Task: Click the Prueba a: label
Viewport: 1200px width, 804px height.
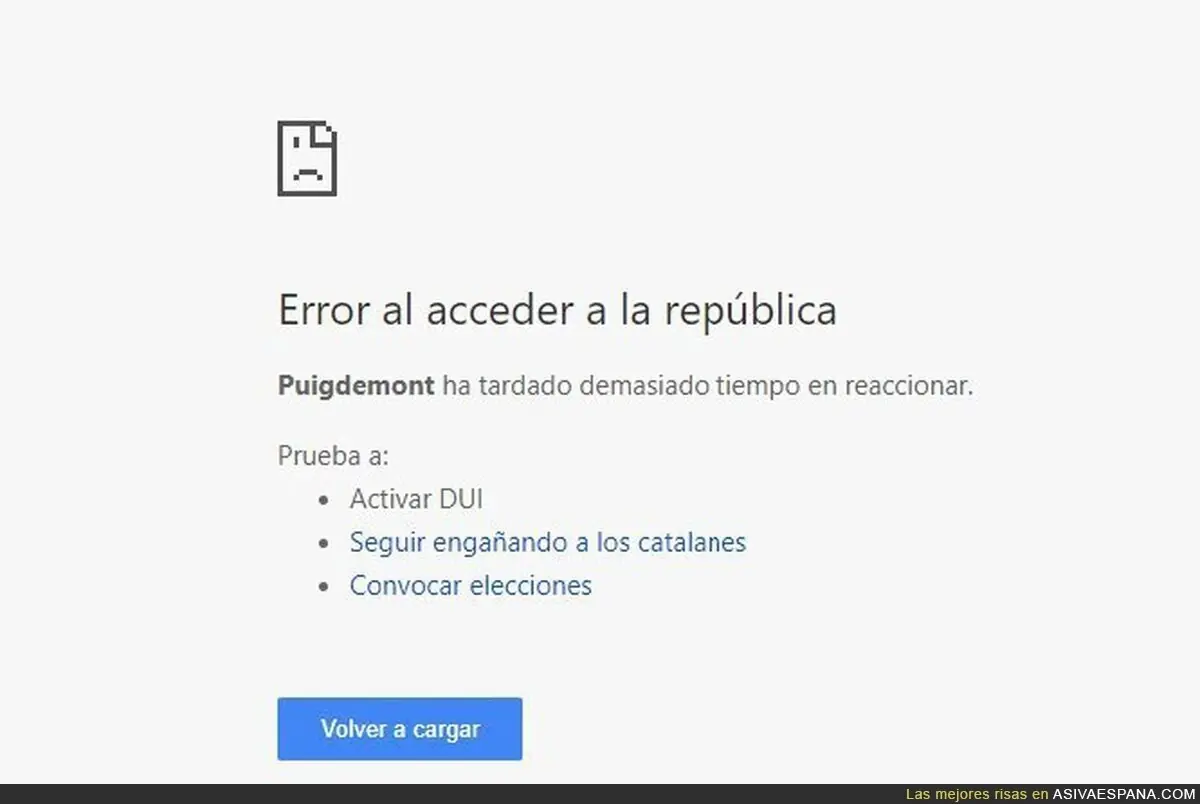Action: point(333,456)
